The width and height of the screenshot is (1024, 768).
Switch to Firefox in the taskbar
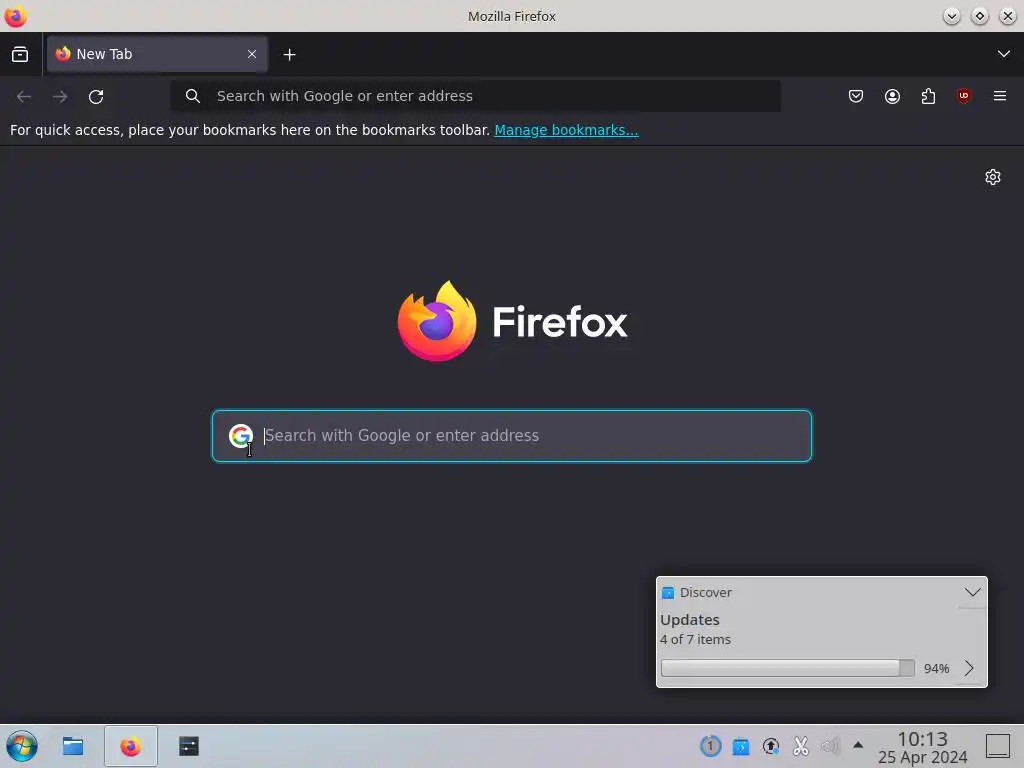point(131,746)
